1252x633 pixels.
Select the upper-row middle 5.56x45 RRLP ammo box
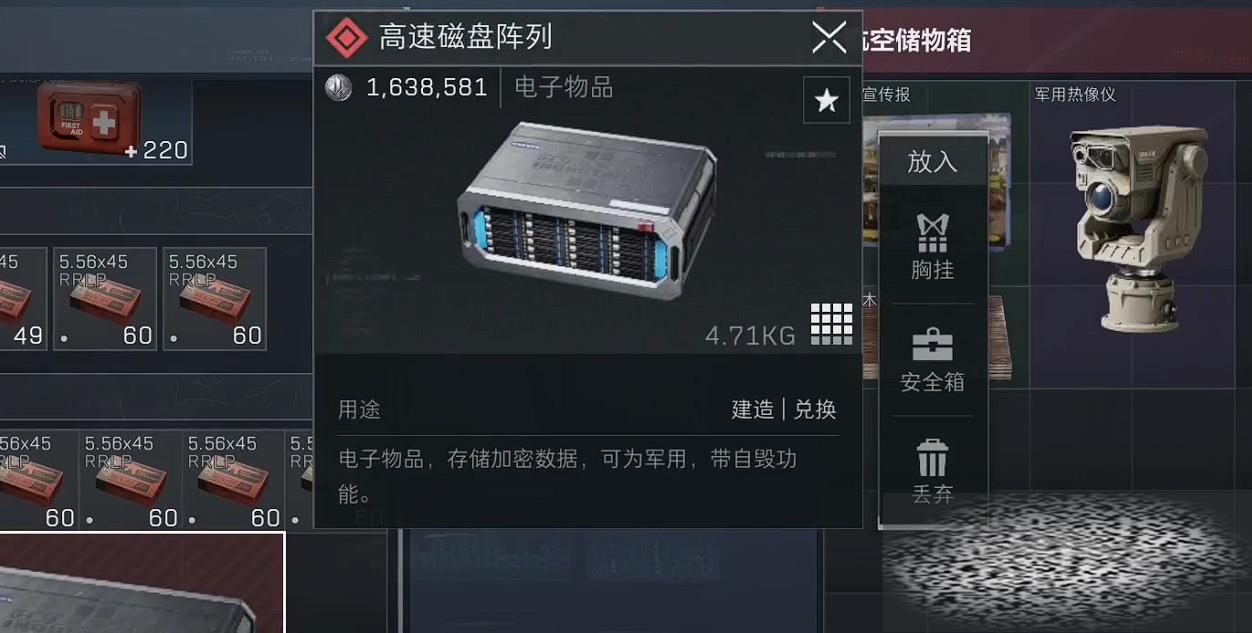click(x=105, y=298)
